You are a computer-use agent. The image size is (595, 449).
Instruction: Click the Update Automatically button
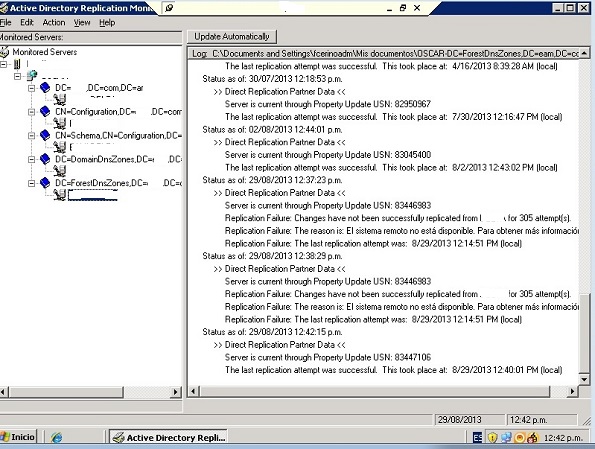pyautogui.click(x=232, y=37)
